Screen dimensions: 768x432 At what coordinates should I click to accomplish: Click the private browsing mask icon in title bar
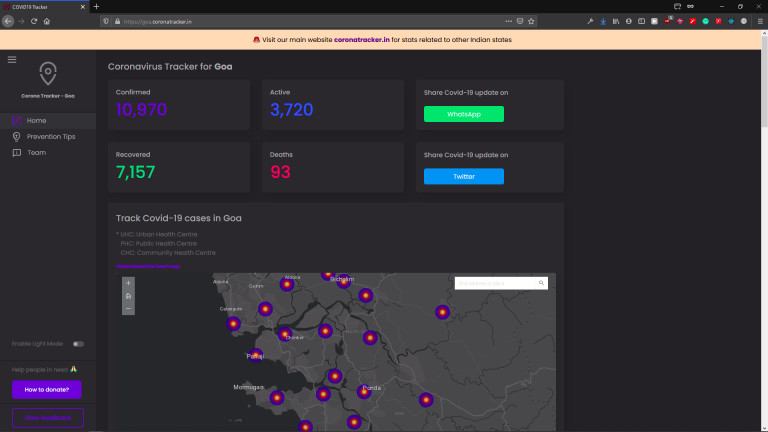pos(690,6)
